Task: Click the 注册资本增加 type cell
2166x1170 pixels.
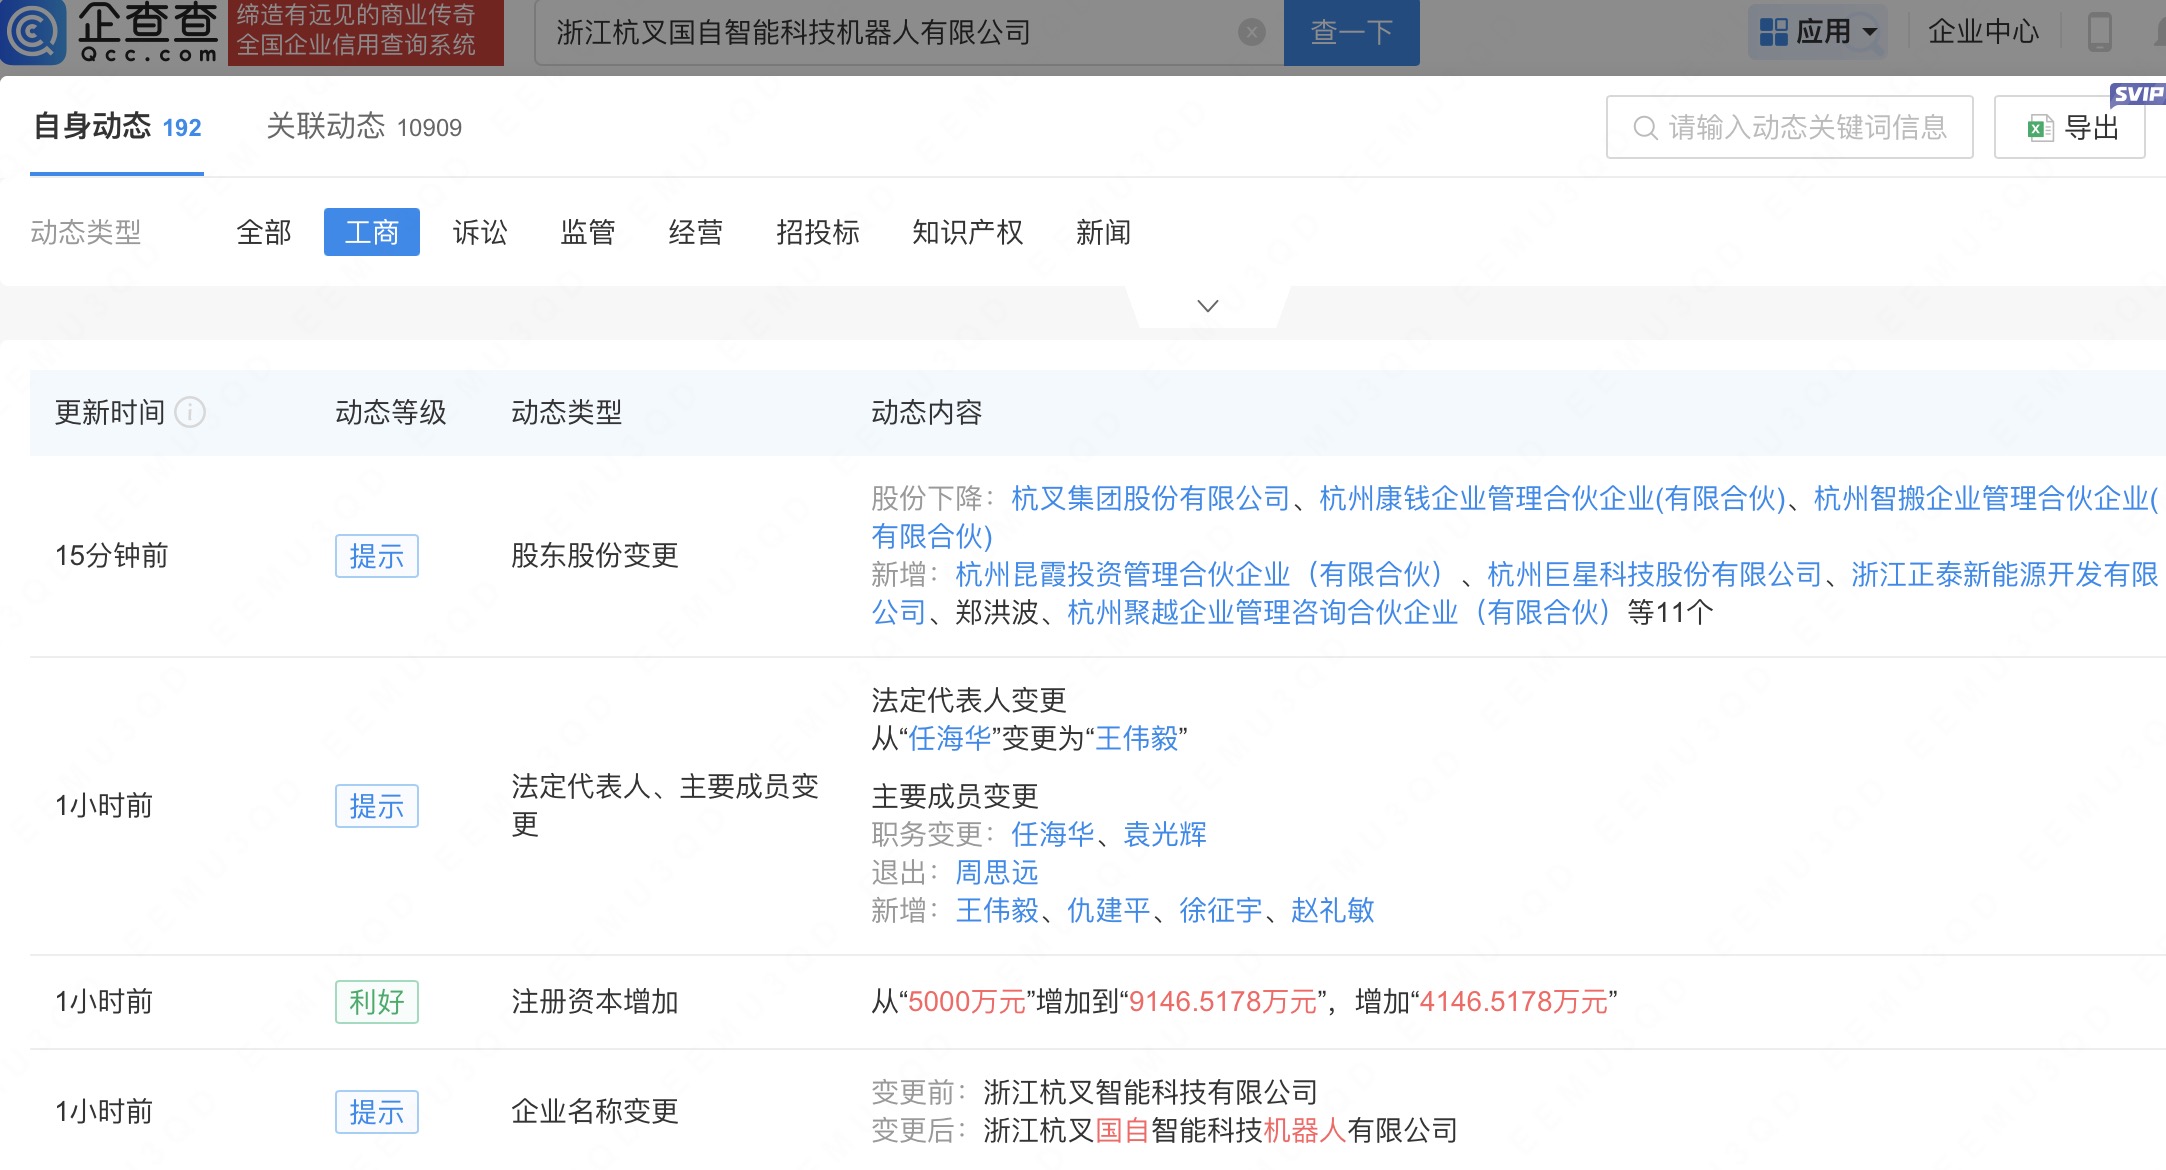Action: click(x=595, y=1001)
